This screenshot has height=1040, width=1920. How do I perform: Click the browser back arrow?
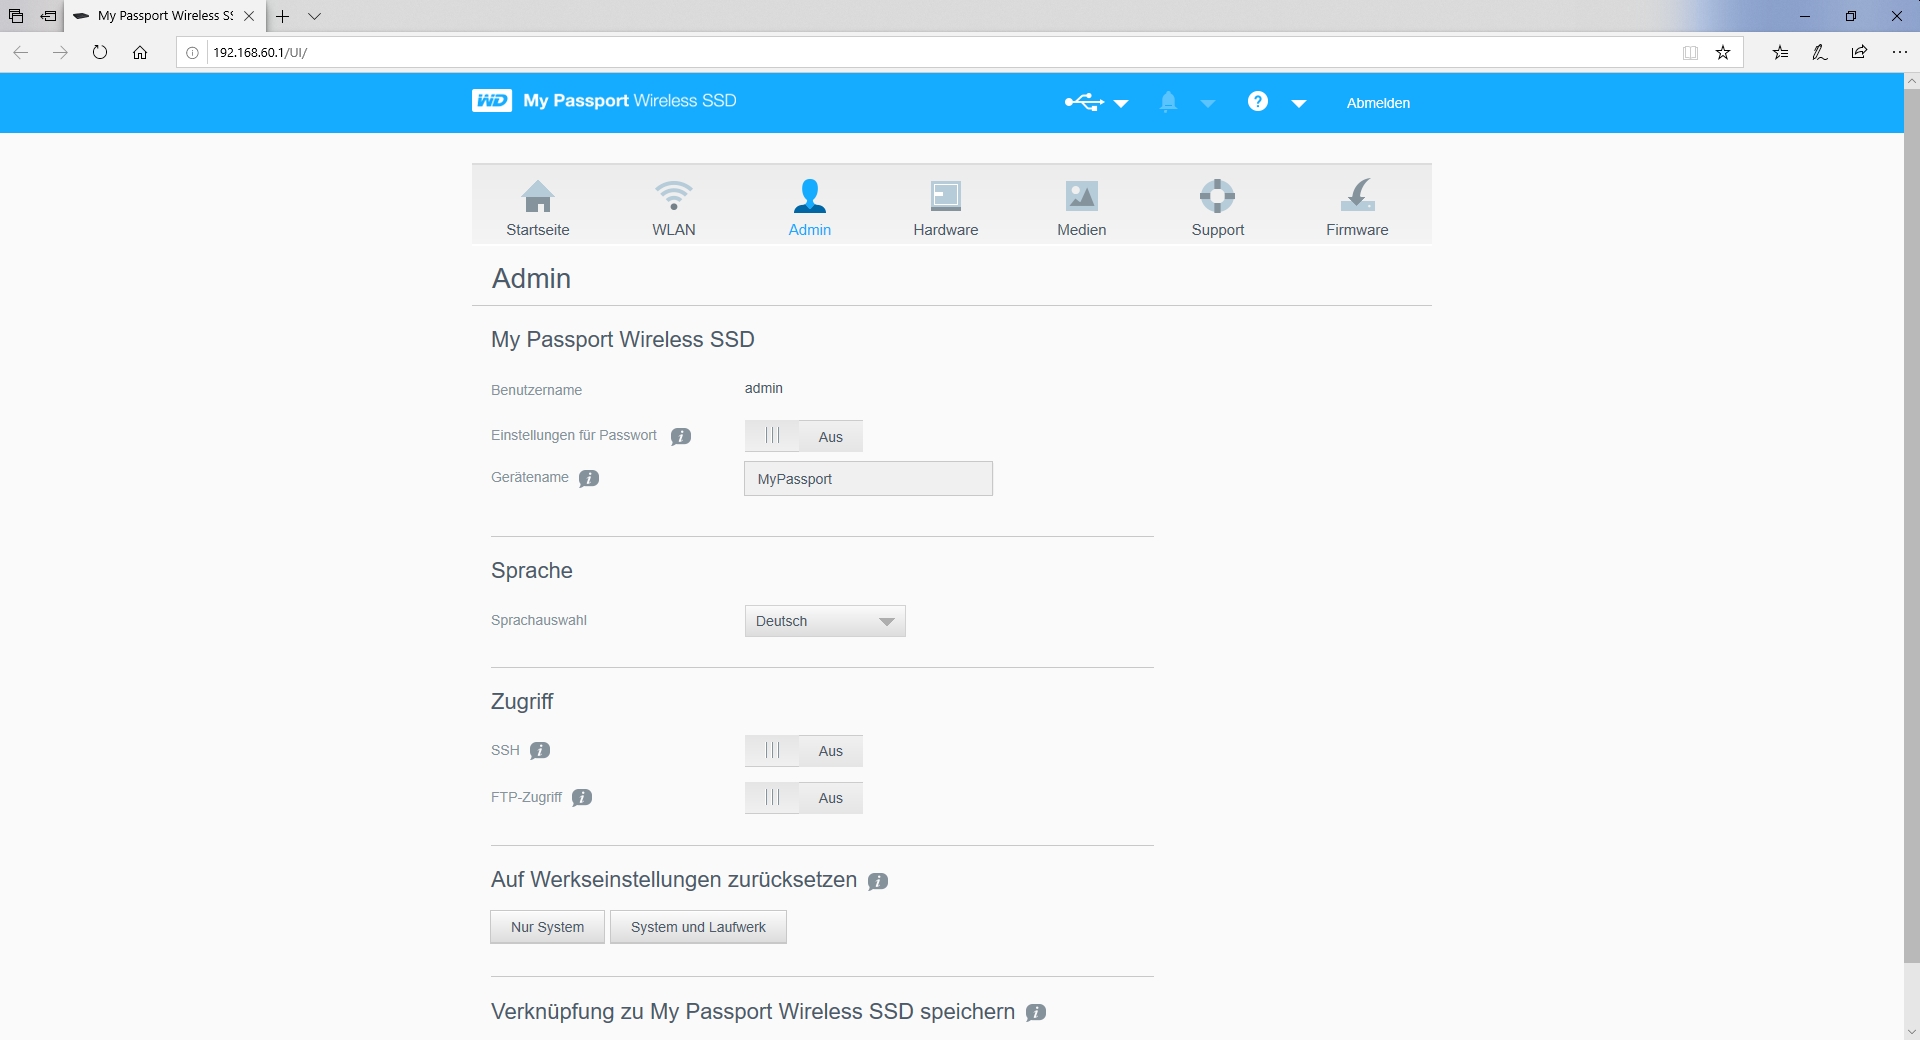click(20, 52)
